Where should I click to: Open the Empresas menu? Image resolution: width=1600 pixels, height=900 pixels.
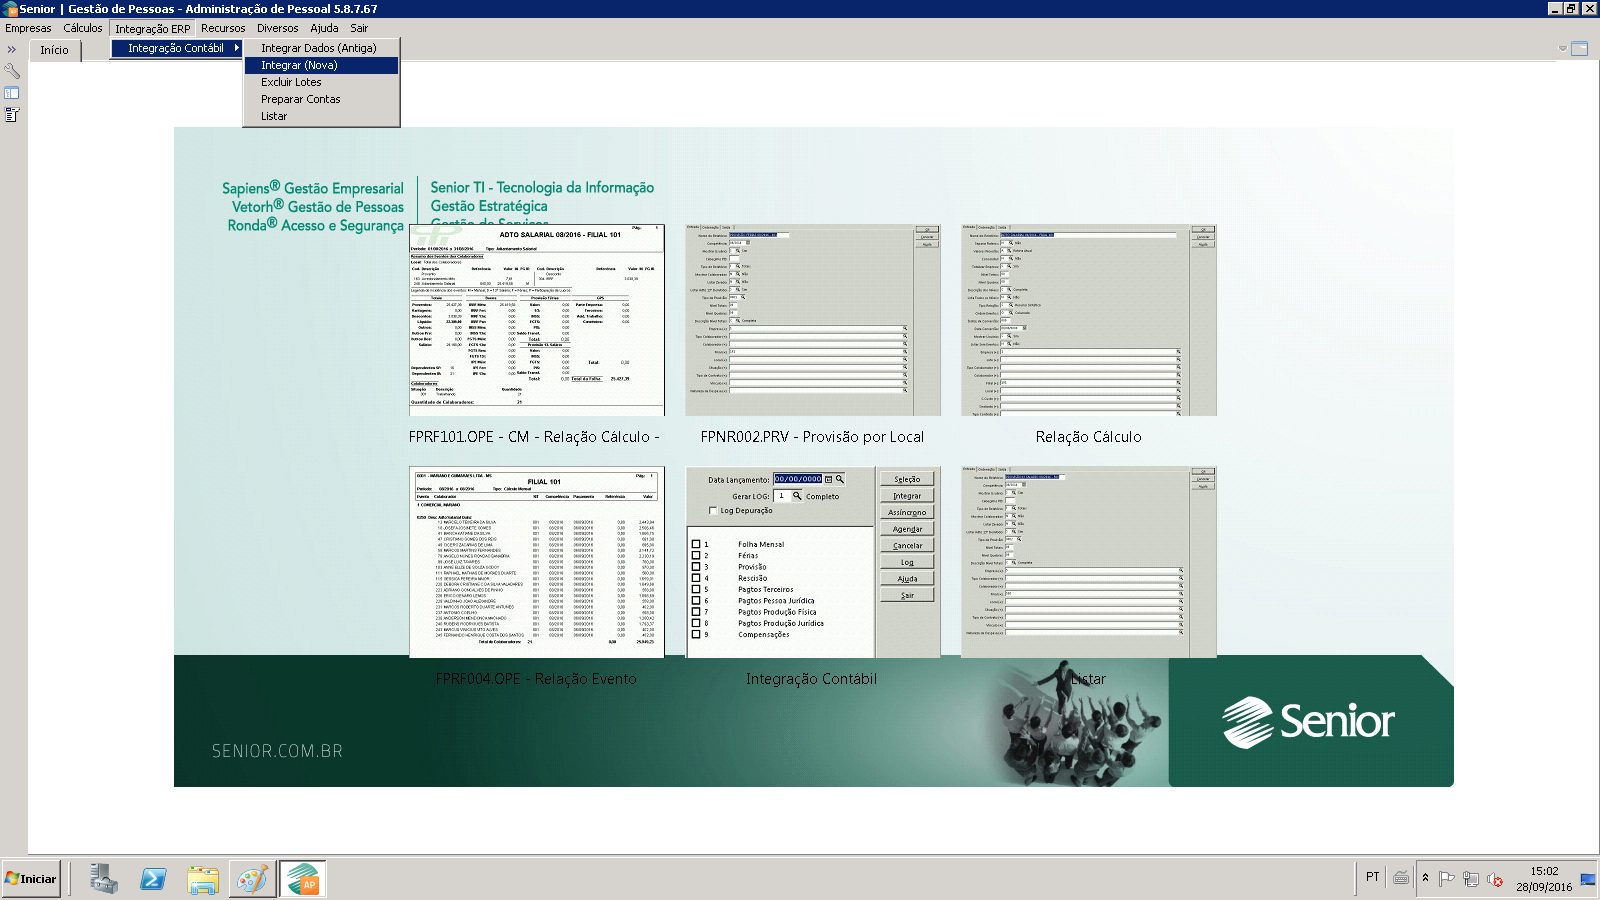28,28
